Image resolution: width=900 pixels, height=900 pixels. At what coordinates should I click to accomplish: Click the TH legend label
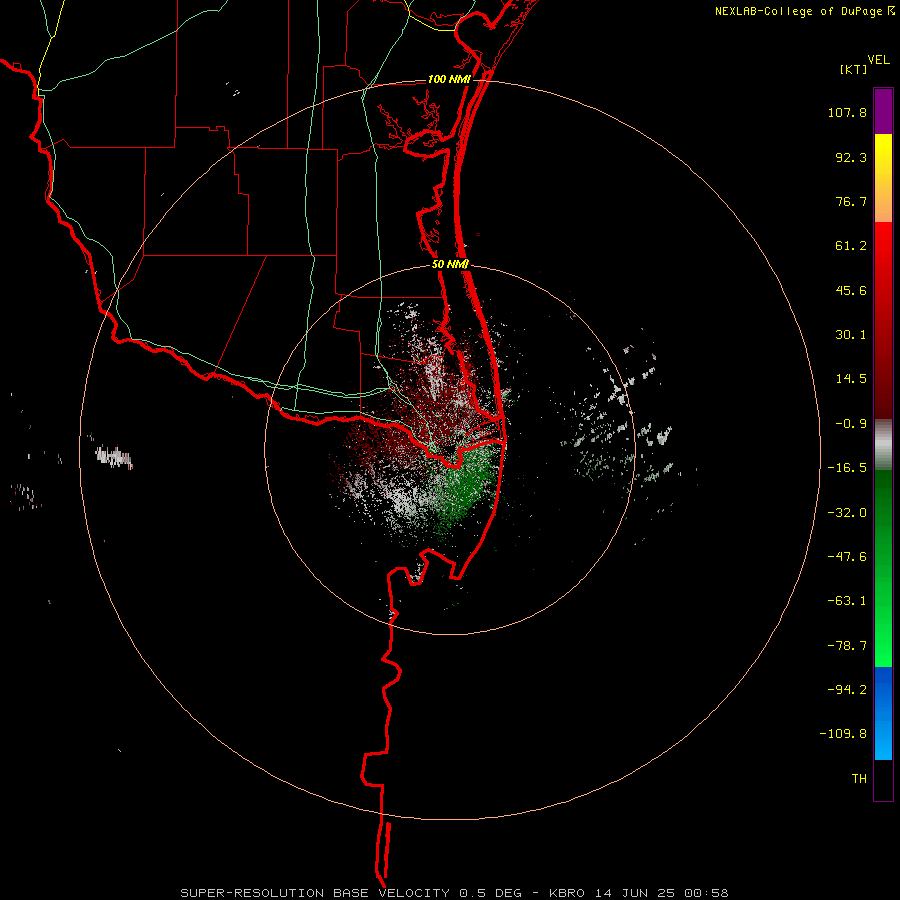click(x=859, y=779)
